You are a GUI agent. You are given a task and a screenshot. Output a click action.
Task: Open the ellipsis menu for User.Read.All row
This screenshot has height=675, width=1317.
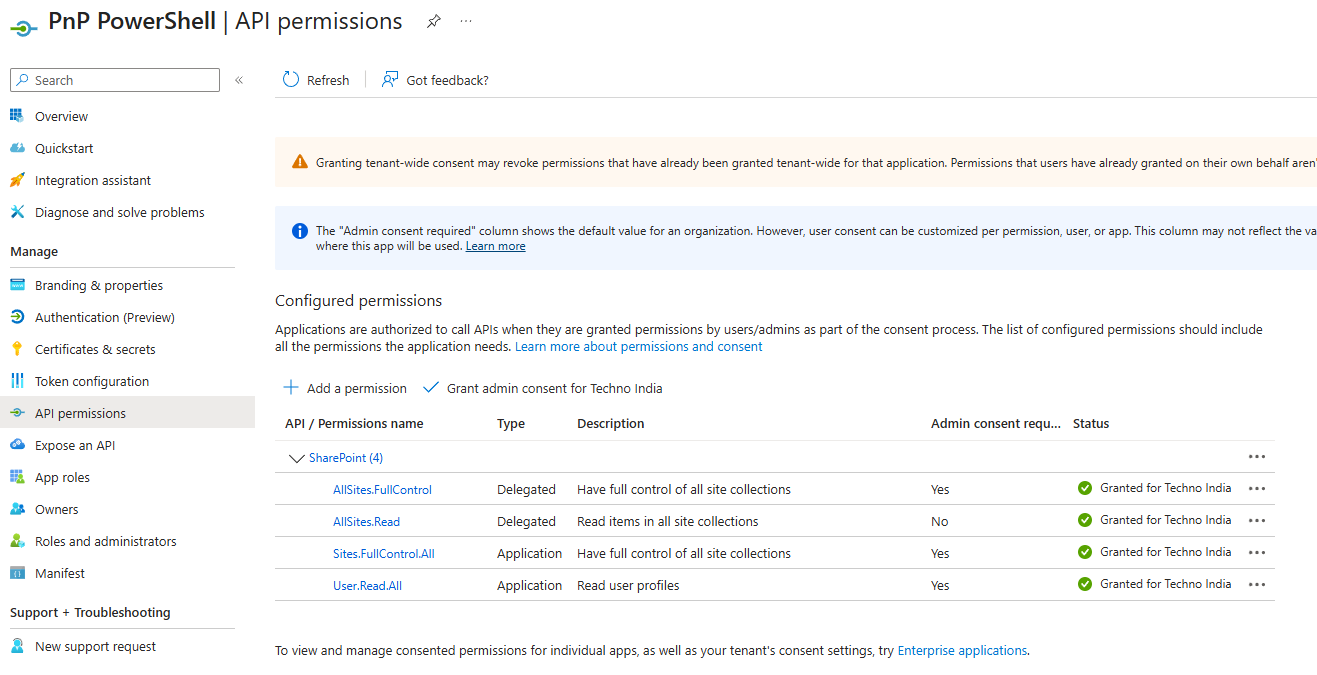(x=1256, y=583)
